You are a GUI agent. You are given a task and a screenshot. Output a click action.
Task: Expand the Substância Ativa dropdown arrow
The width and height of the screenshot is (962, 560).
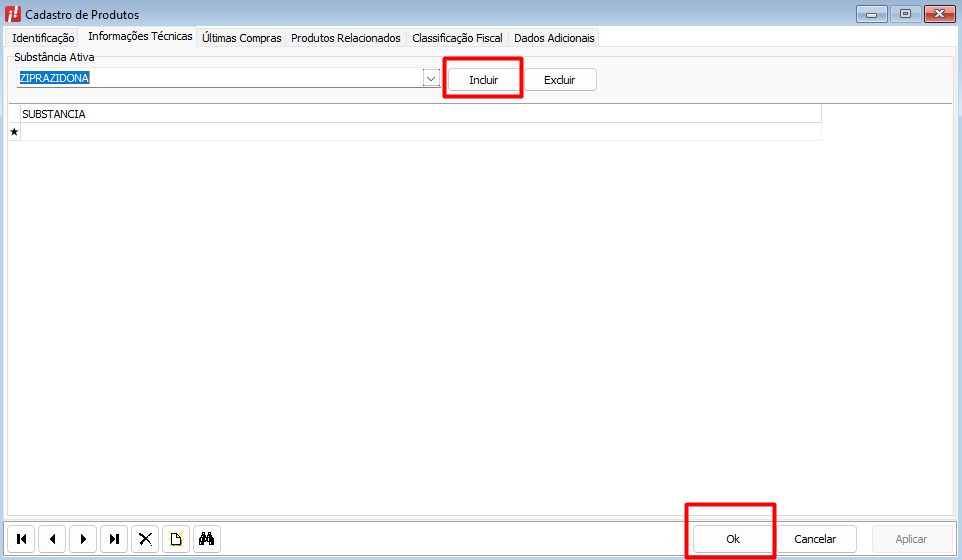(431, 78)
